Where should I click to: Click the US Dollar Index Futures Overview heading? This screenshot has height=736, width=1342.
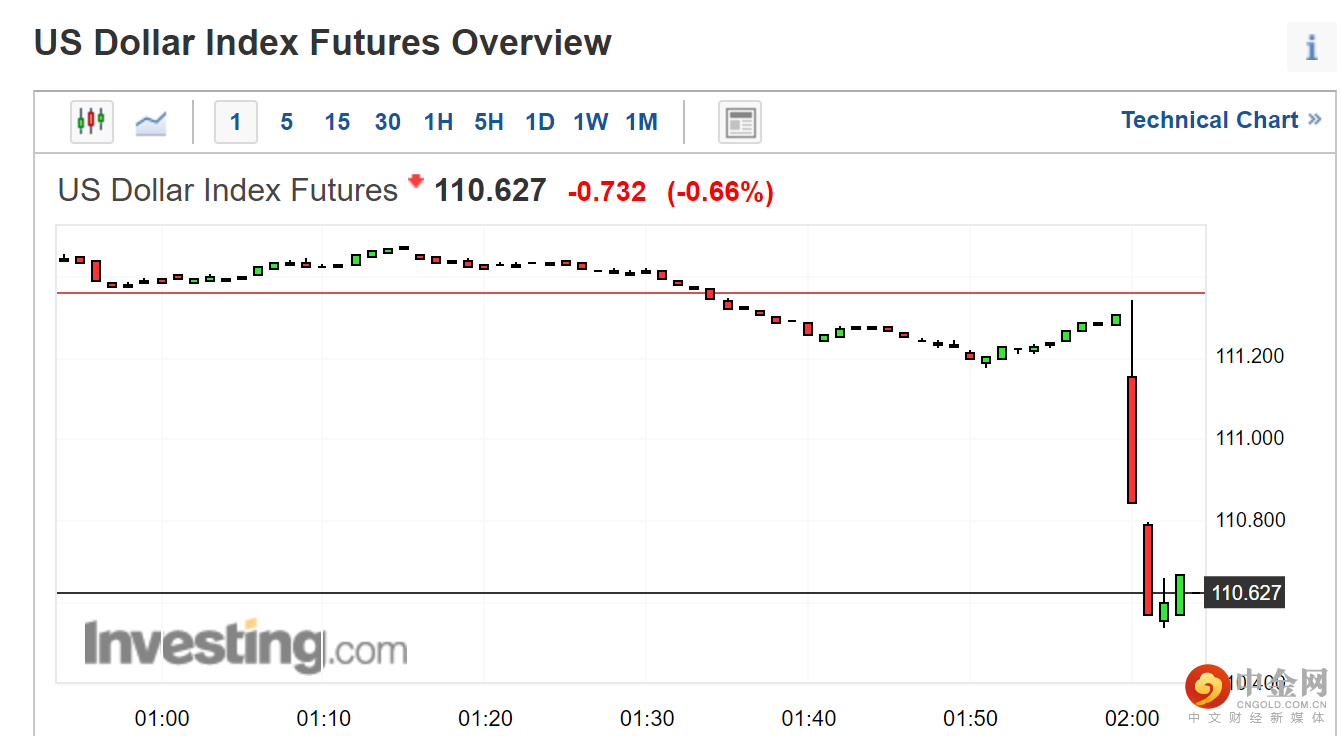[x=323, y=43]
